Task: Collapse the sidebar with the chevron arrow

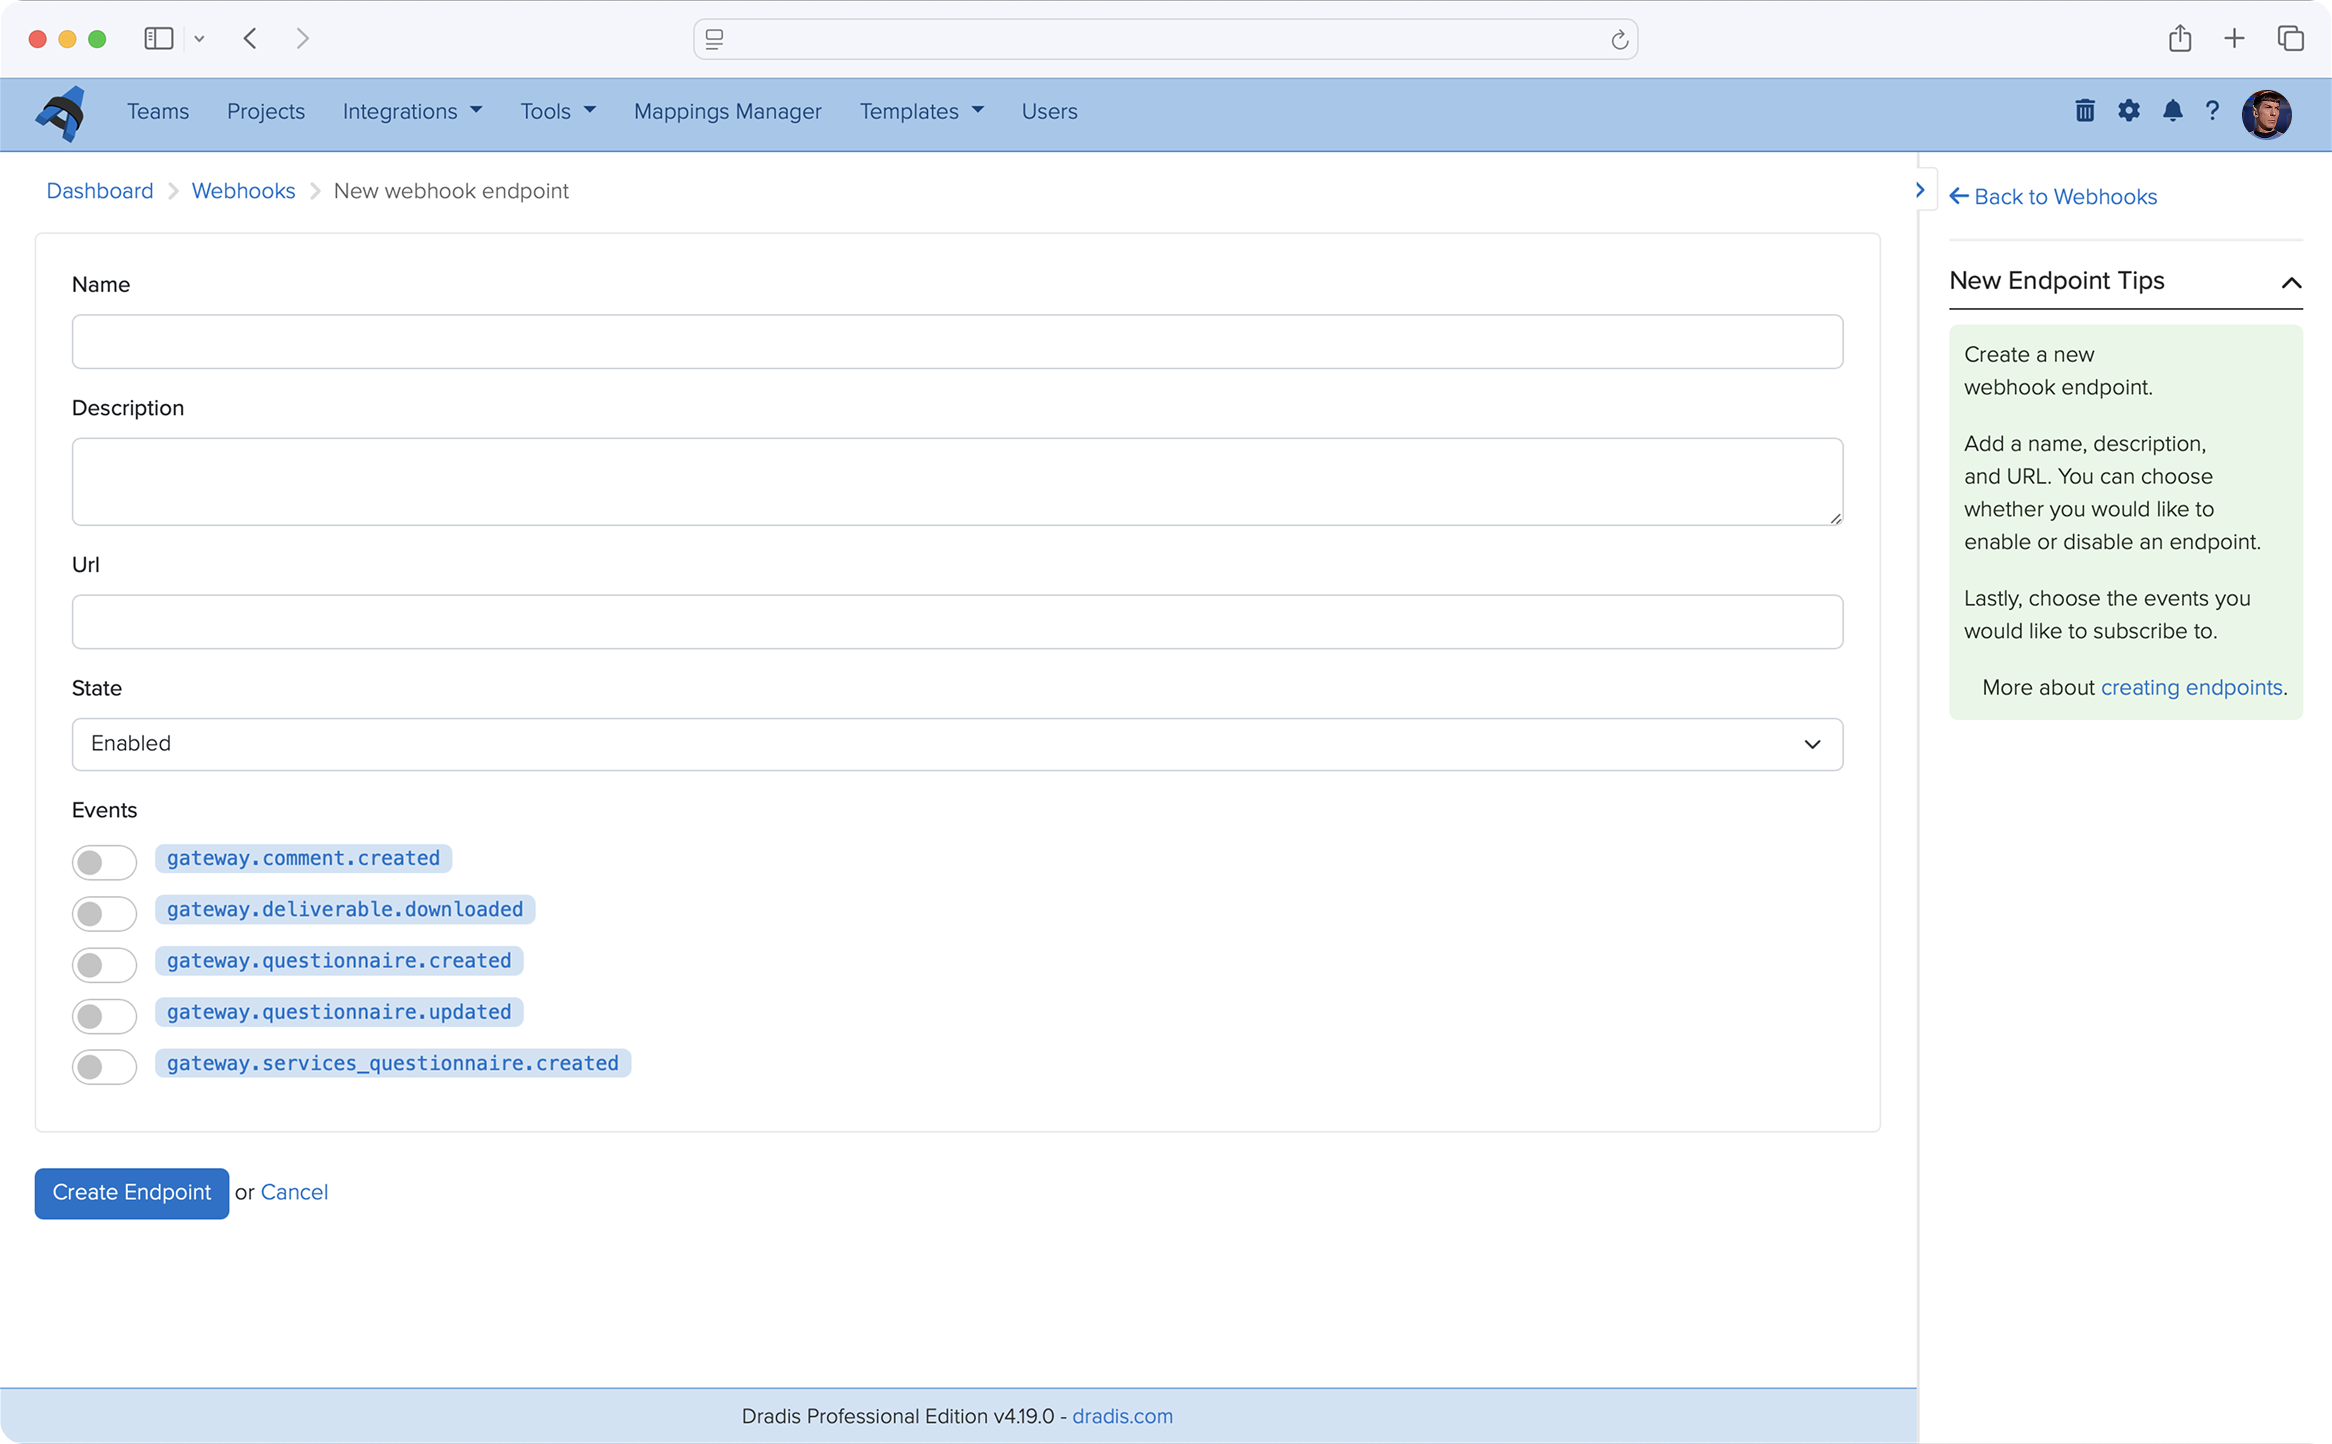Action: pyautogui.click(x=1920, y=190)
